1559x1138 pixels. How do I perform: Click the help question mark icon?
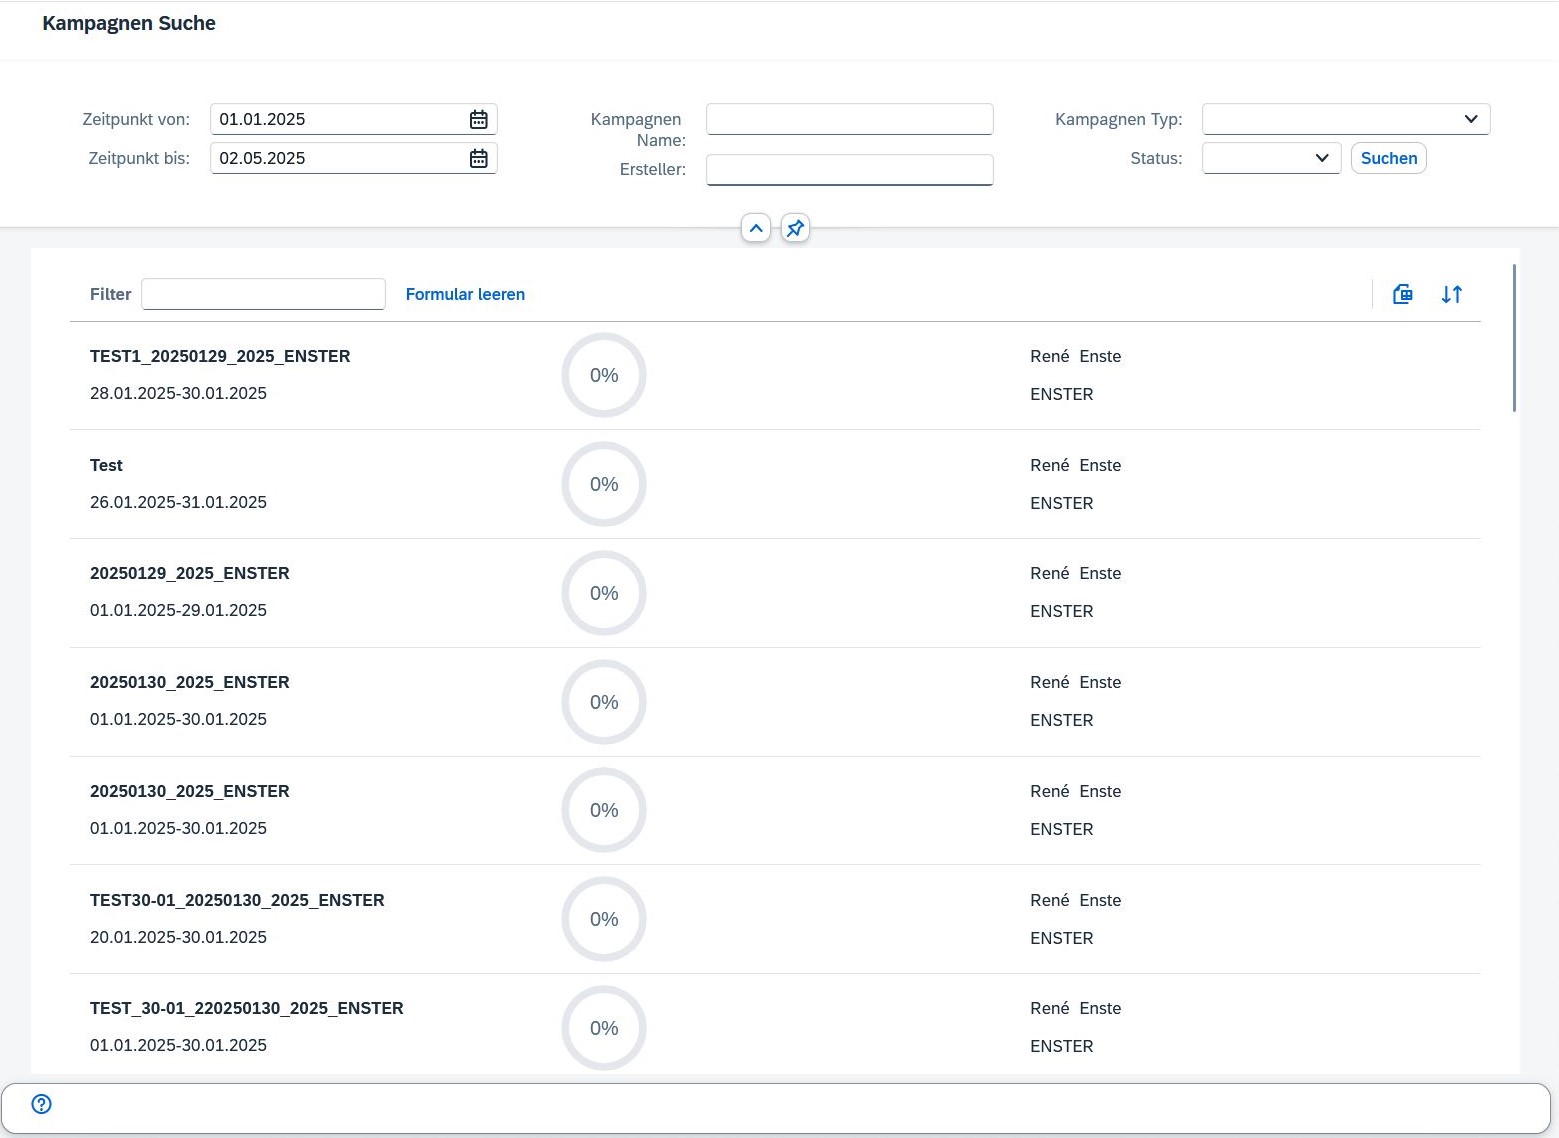41,1104
